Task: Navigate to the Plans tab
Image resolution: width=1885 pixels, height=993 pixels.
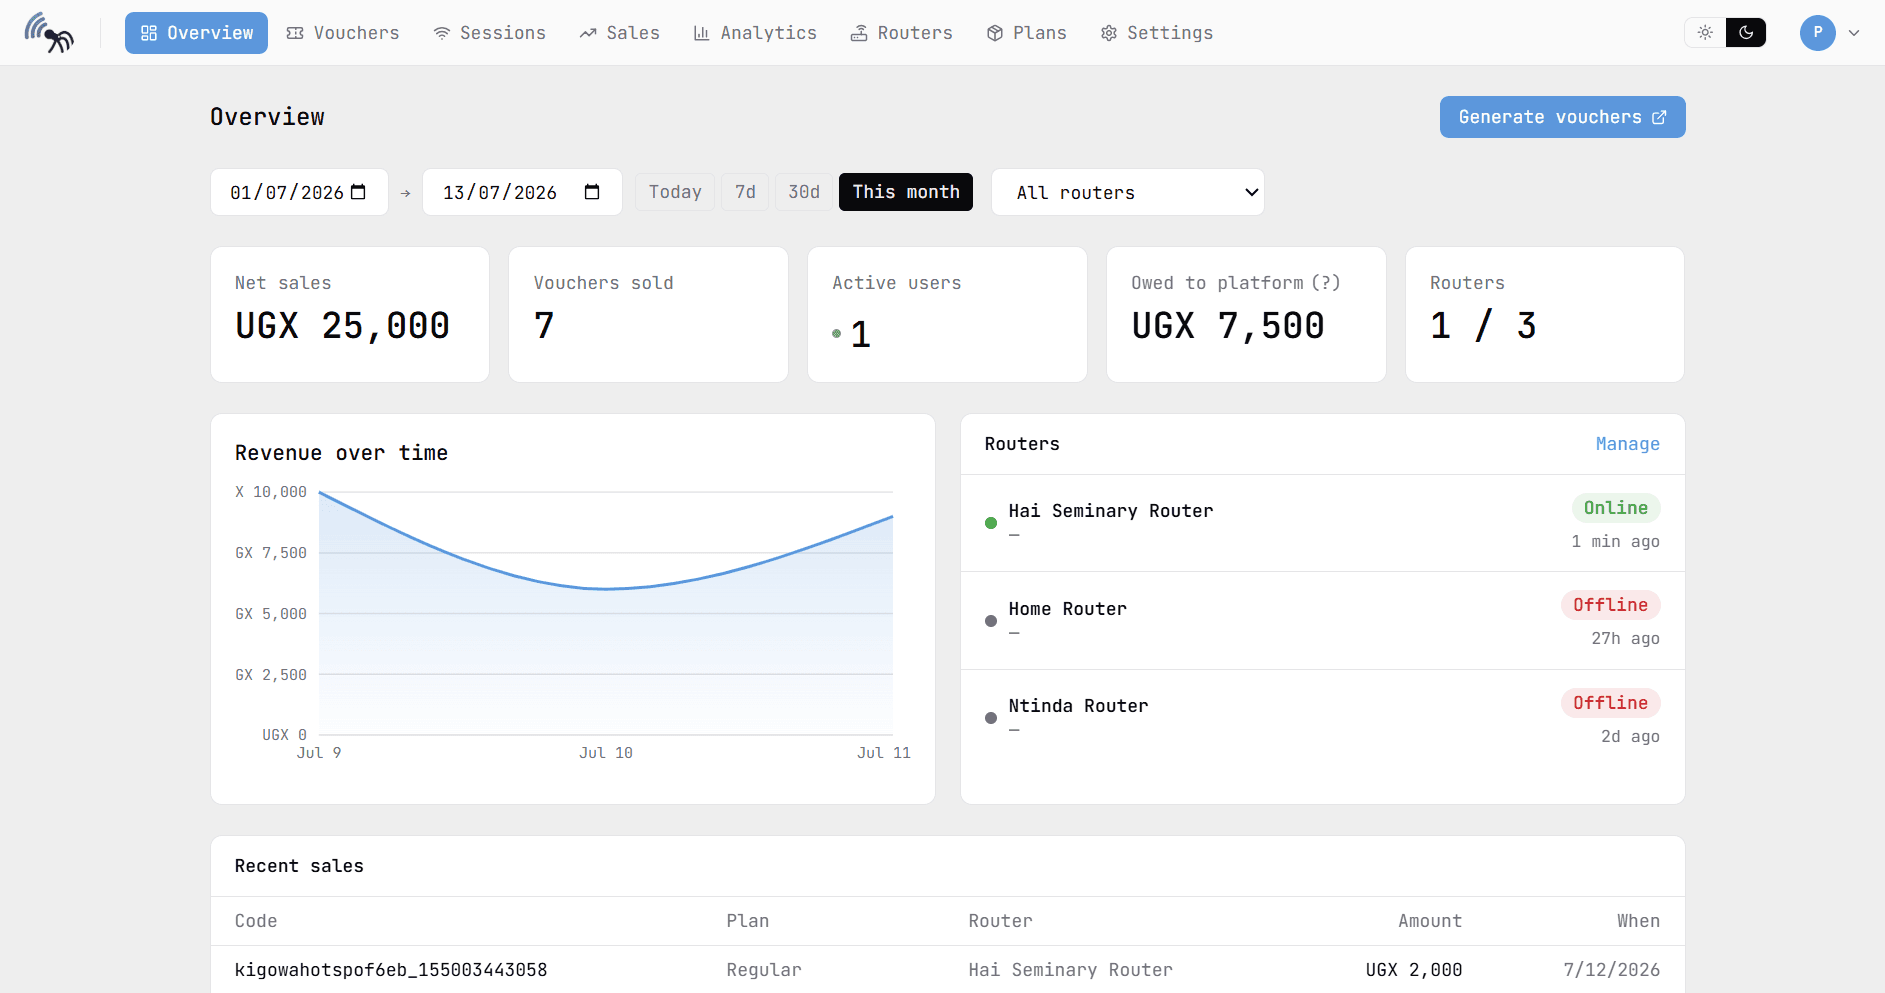Action: (1027, 33)
